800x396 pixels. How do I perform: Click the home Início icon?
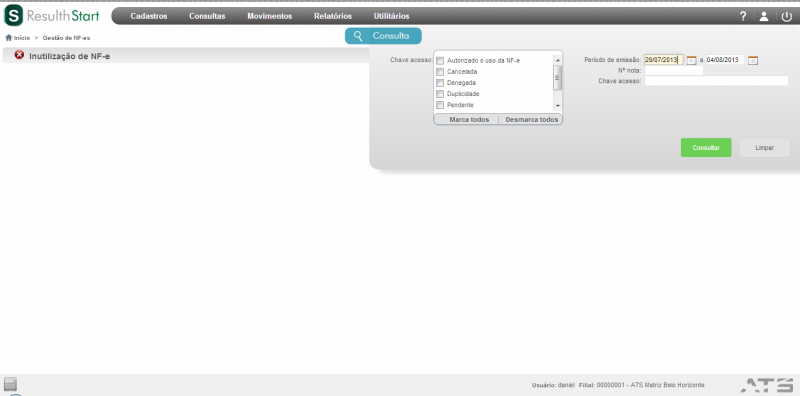[9, 38]
